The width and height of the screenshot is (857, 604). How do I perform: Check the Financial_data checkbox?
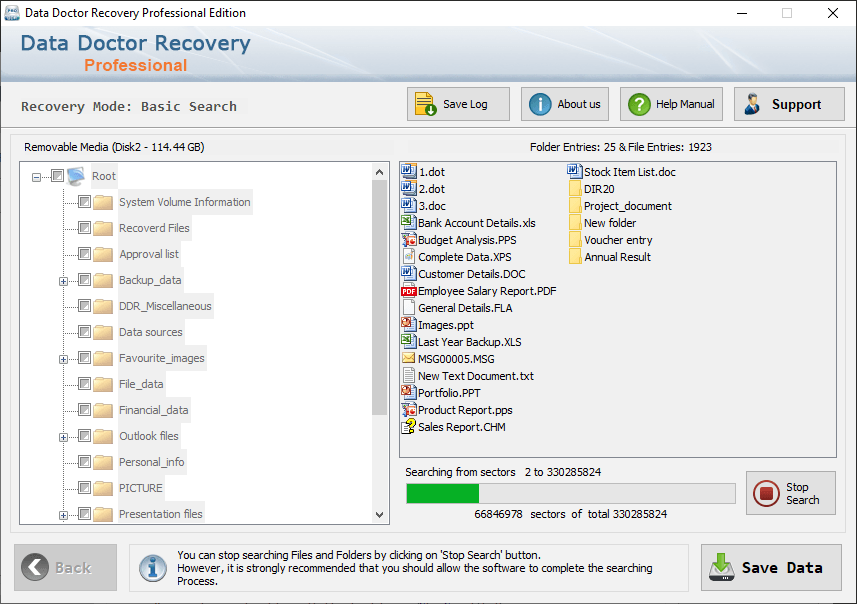84,409
